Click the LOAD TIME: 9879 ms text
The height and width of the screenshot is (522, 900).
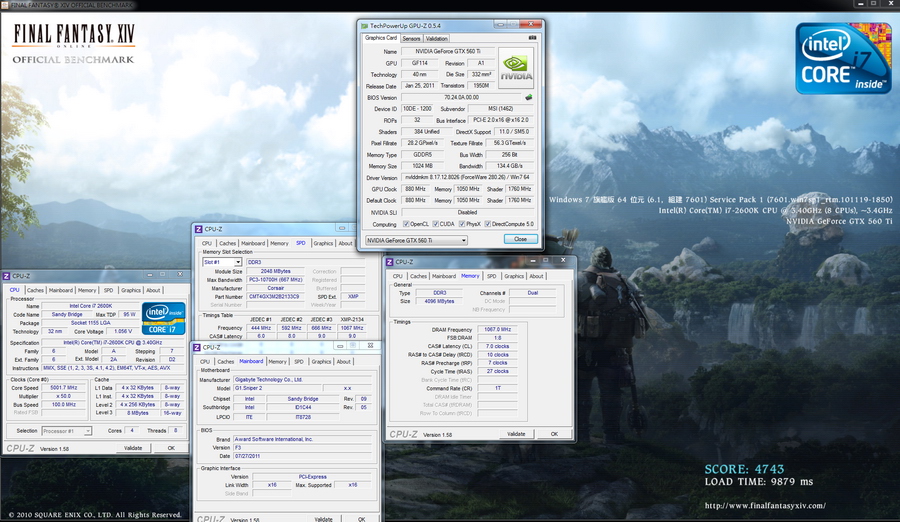pos(759,482)
